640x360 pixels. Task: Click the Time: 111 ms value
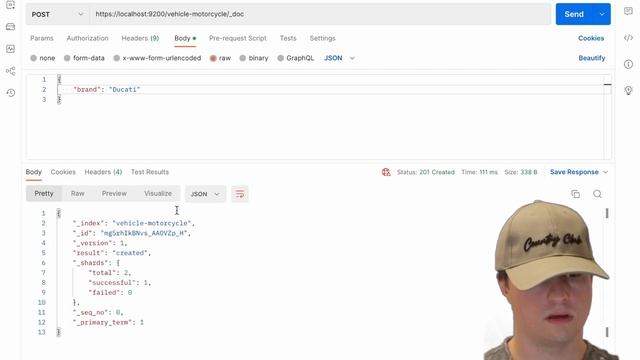(x=480, y=172)
